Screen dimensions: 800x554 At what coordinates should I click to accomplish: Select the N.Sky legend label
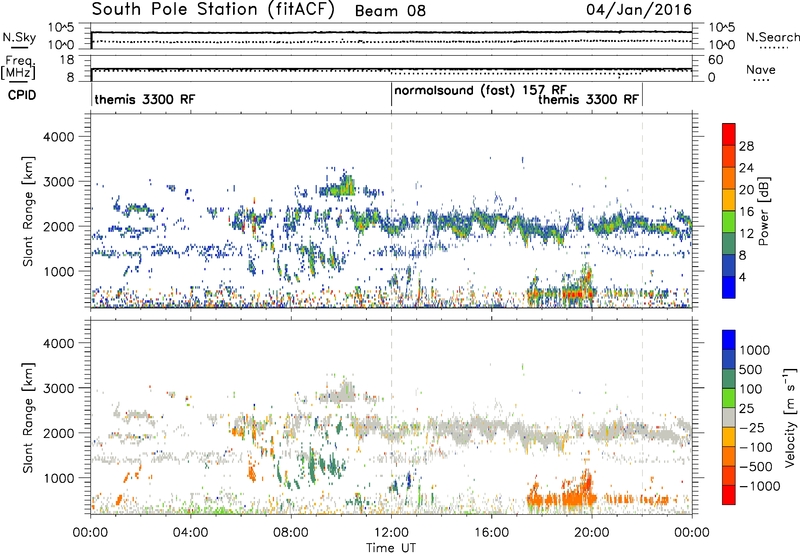(19, 37)
